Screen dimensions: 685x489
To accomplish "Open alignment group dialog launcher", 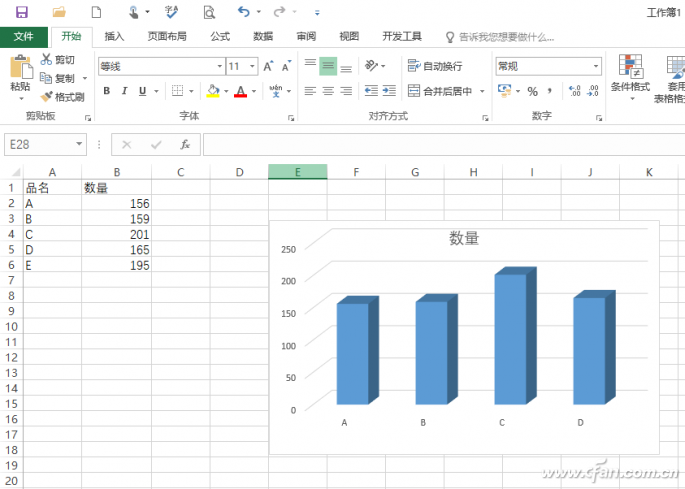I will pos(485,118).
